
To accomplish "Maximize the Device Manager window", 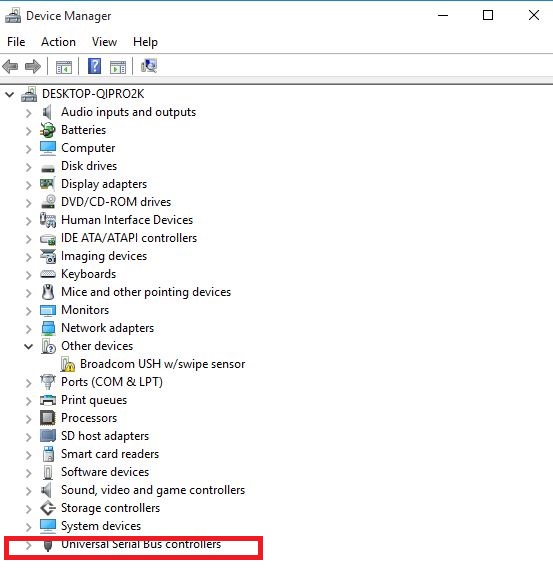I will click(x=488, y=15).
